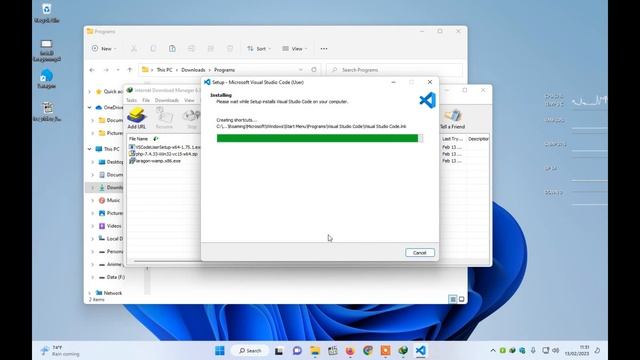Click This PC in the address breadcrumb
This screenshot has height=360, width=640.
tap(164, 70)
